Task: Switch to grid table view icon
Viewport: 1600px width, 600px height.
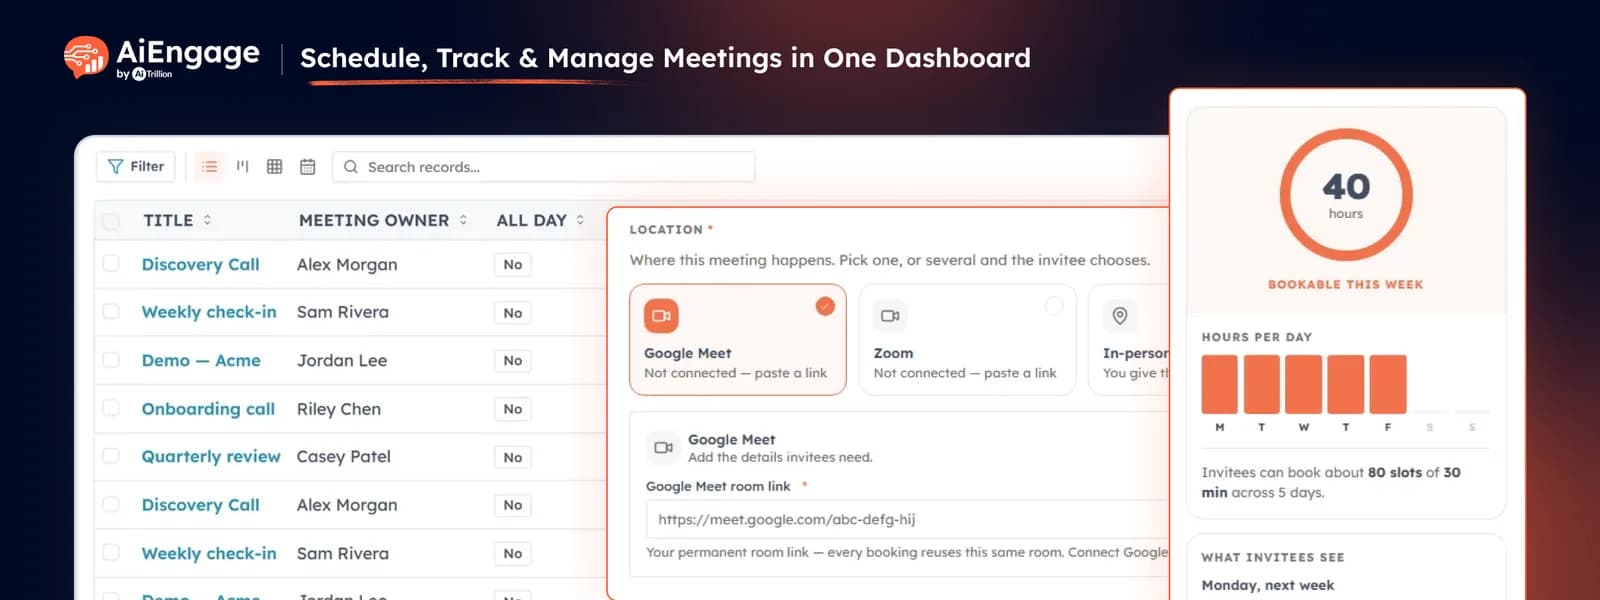Action: pyautogui.click(x=275, y=166)
